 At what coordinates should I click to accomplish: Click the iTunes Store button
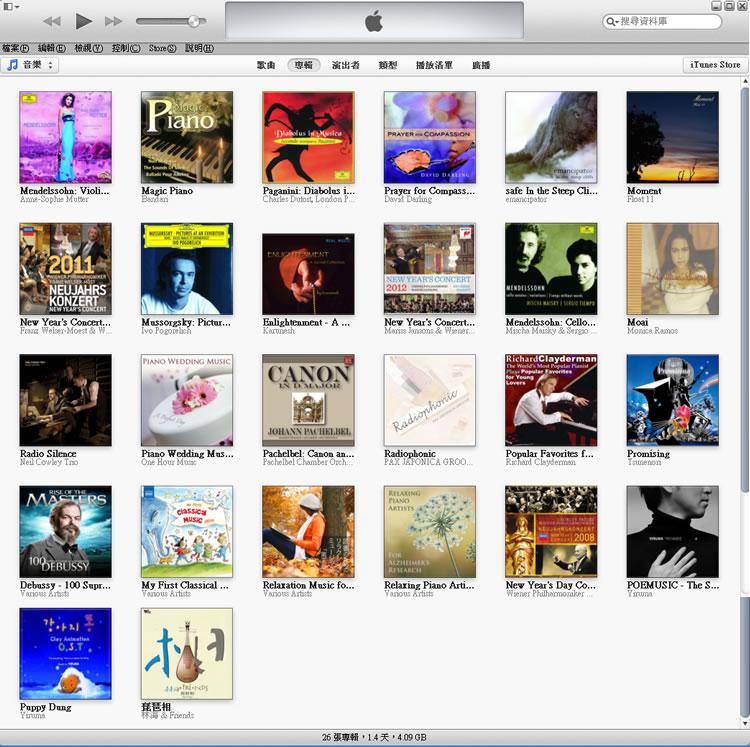[715, 65]
